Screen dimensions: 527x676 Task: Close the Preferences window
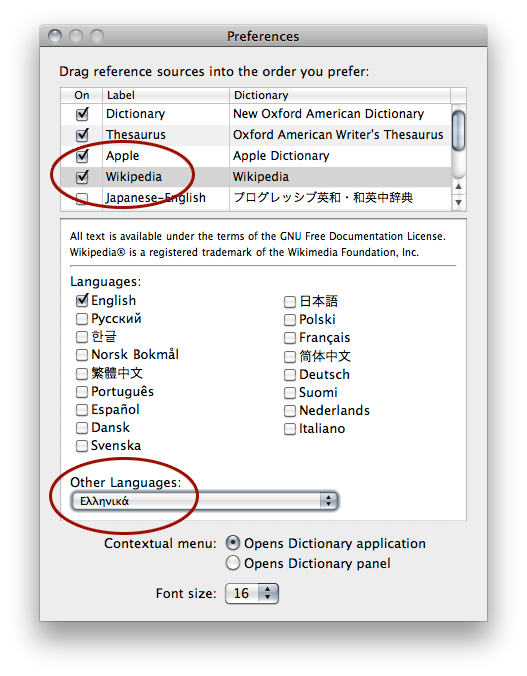pos(55,36)
